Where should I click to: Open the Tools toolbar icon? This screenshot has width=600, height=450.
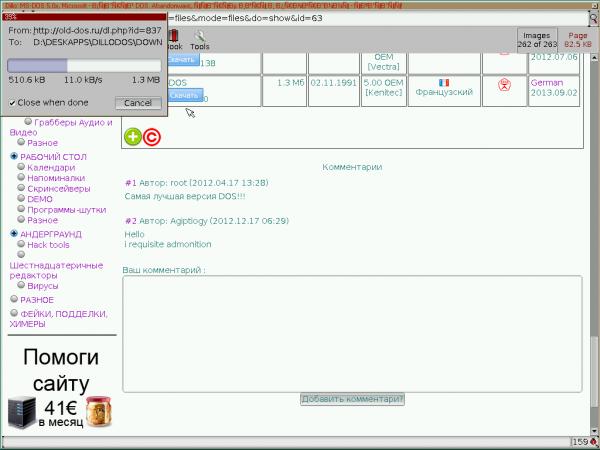pos(199,39)
